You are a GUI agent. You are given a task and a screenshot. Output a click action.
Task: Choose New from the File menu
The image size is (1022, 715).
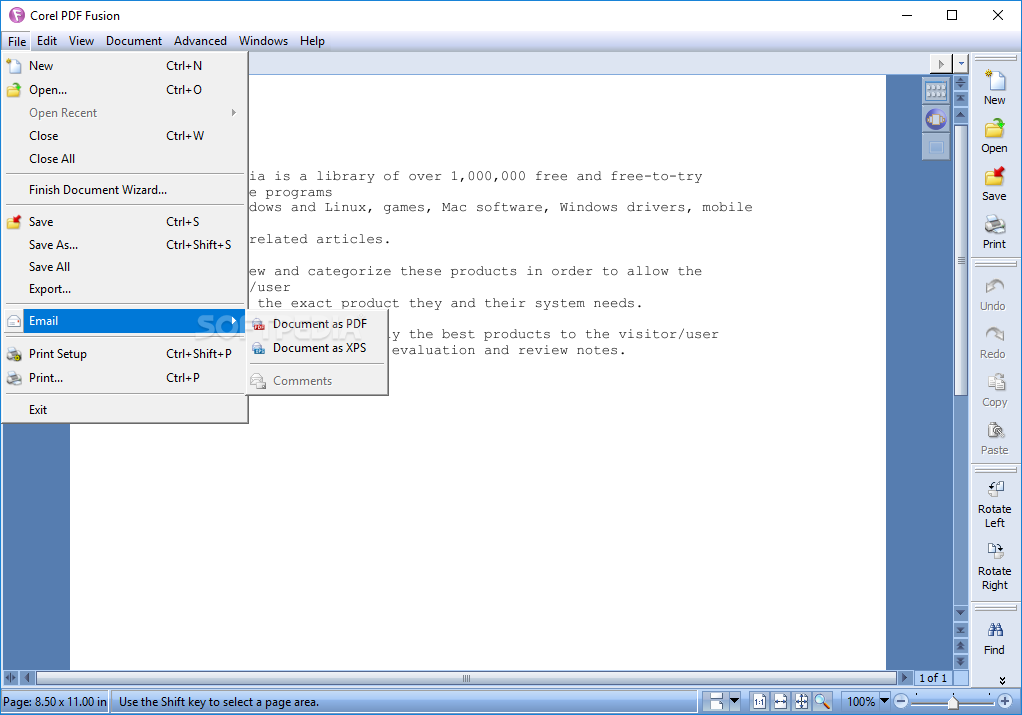click(124, 66)
